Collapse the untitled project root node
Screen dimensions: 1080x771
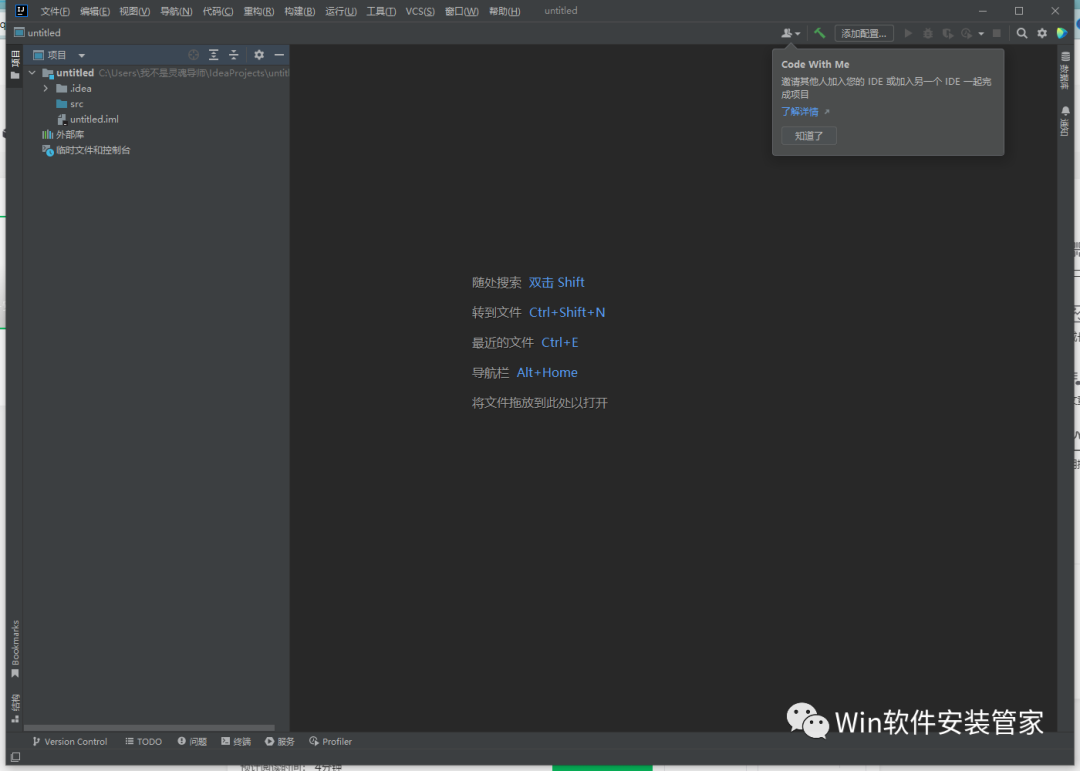point(32,73)
